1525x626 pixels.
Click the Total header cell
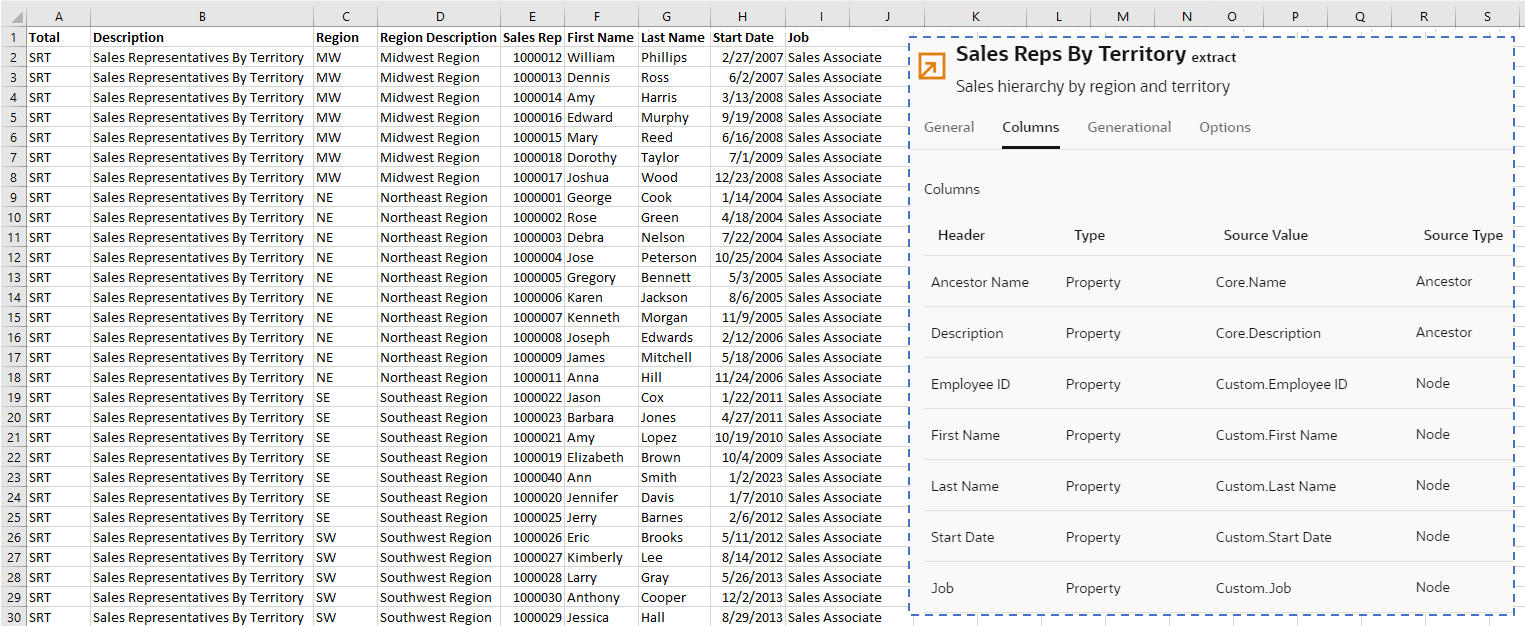58,37
